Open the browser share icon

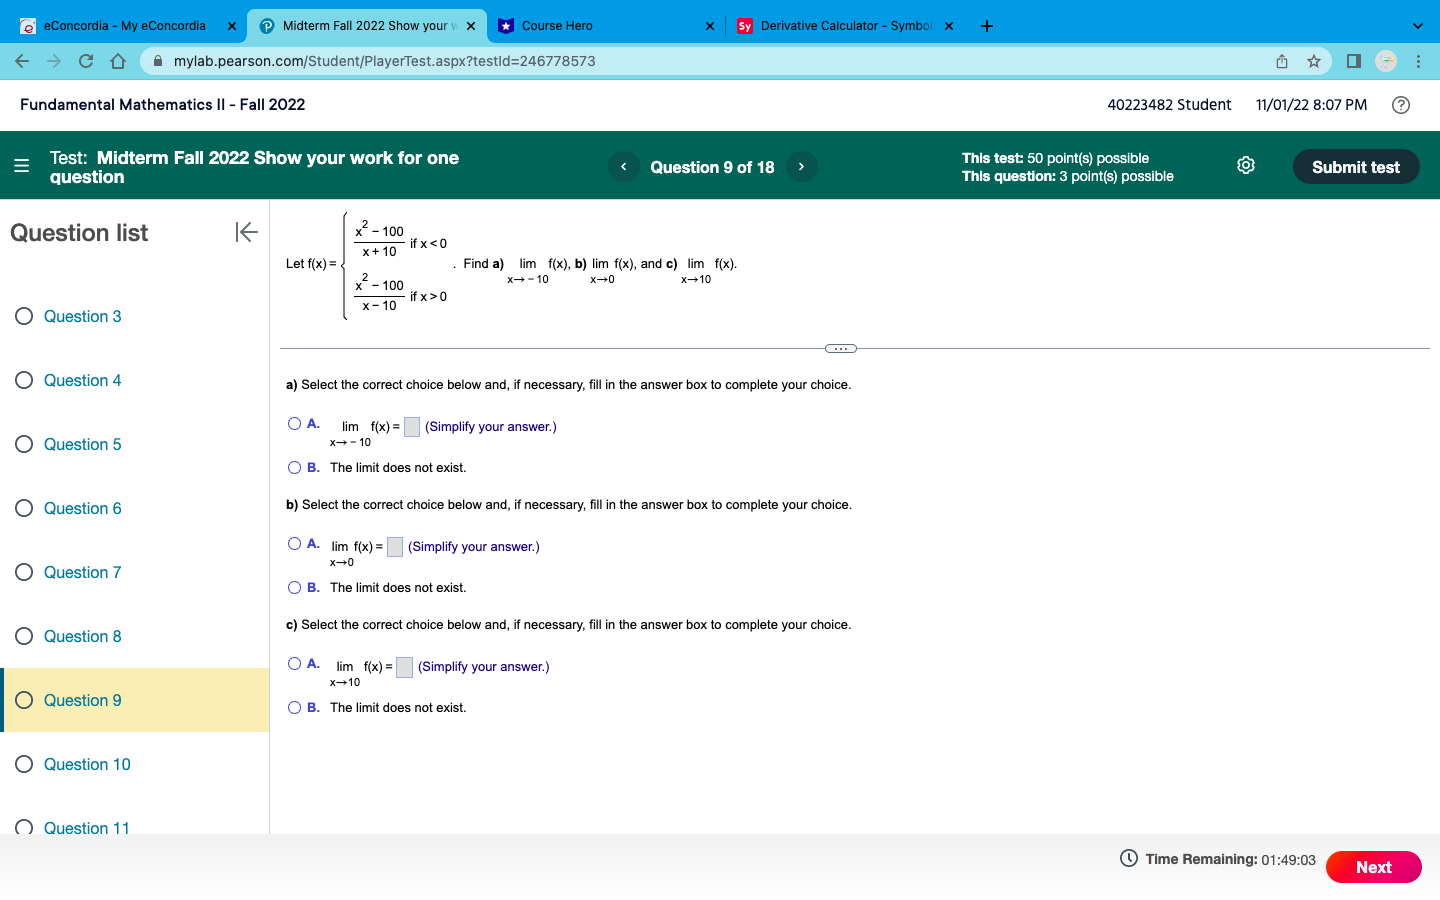point(1281,61)
